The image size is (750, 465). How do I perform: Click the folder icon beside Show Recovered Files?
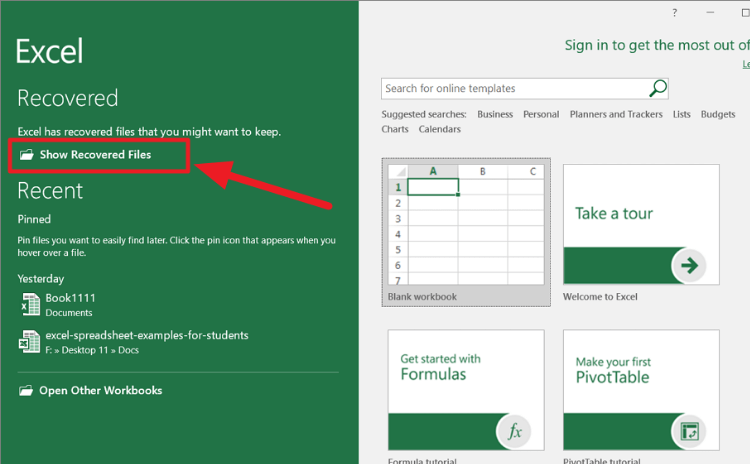(x=26, y=155)
